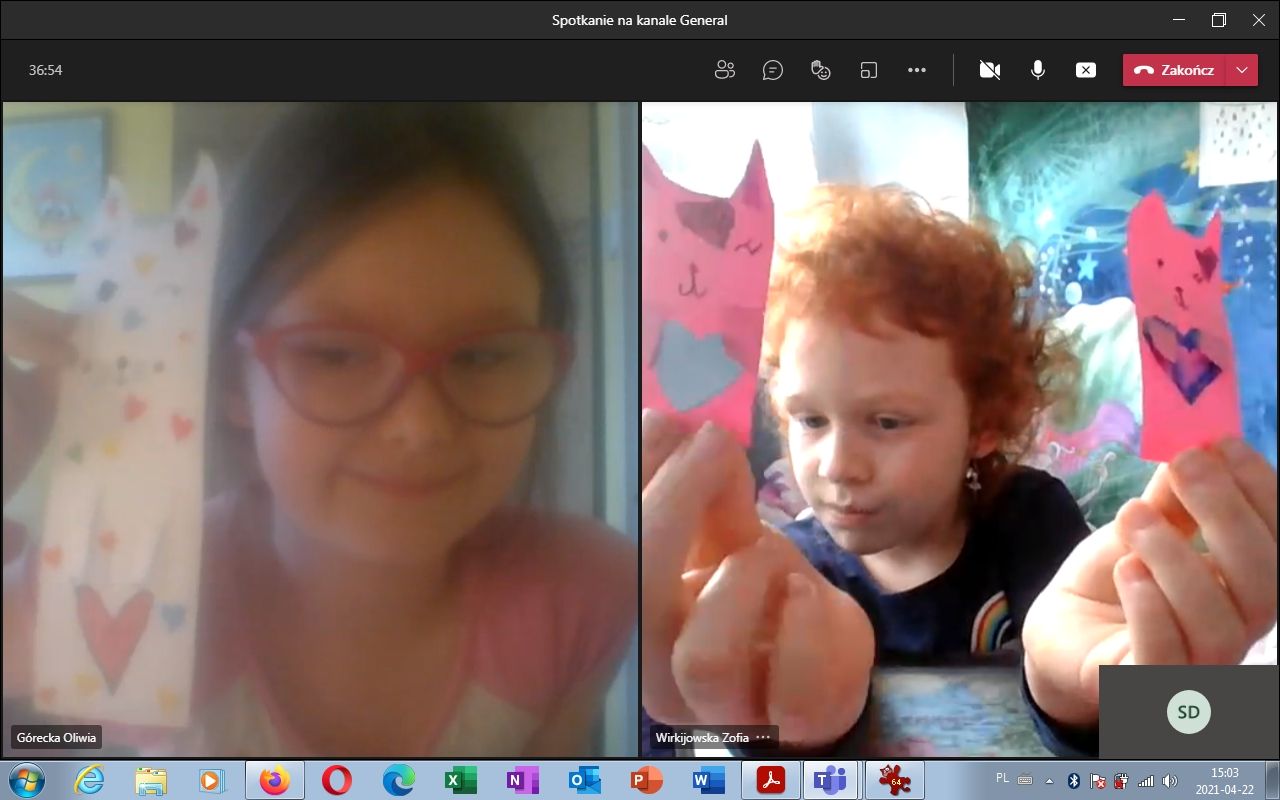1280x800 pixels.
Task: Open the raise hand and reactions menu
Action: coord(820,70)
